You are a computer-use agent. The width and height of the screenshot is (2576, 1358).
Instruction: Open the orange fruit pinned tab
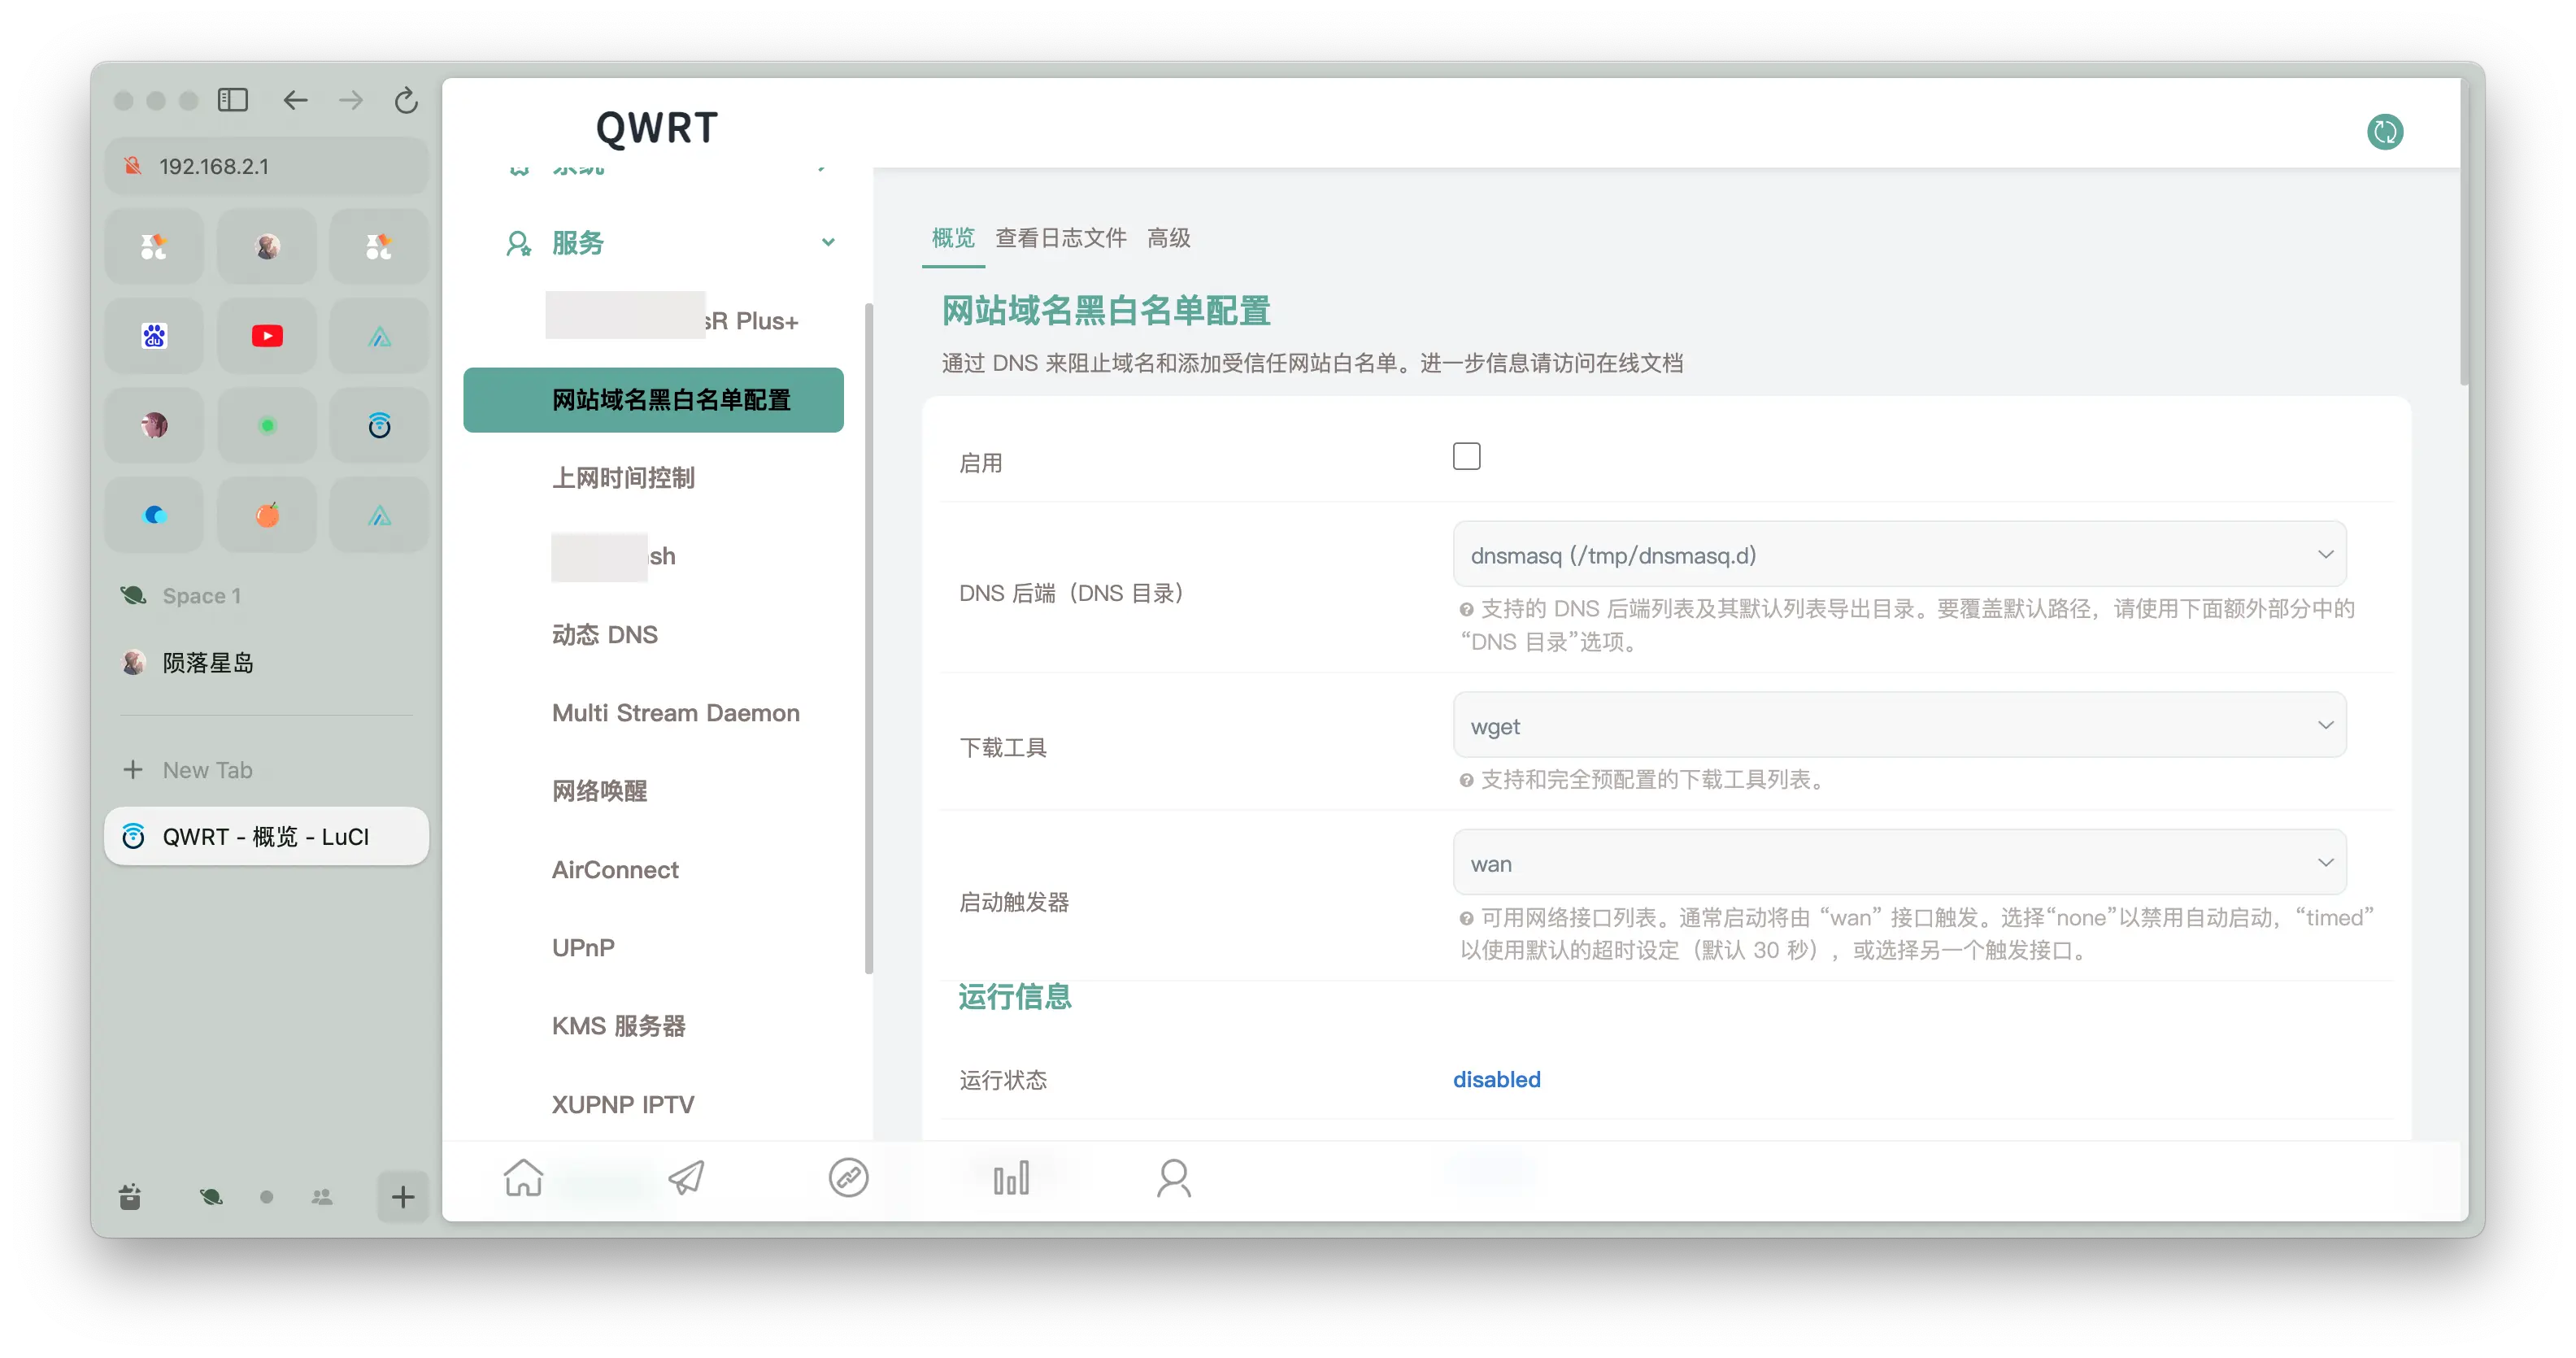267,515
